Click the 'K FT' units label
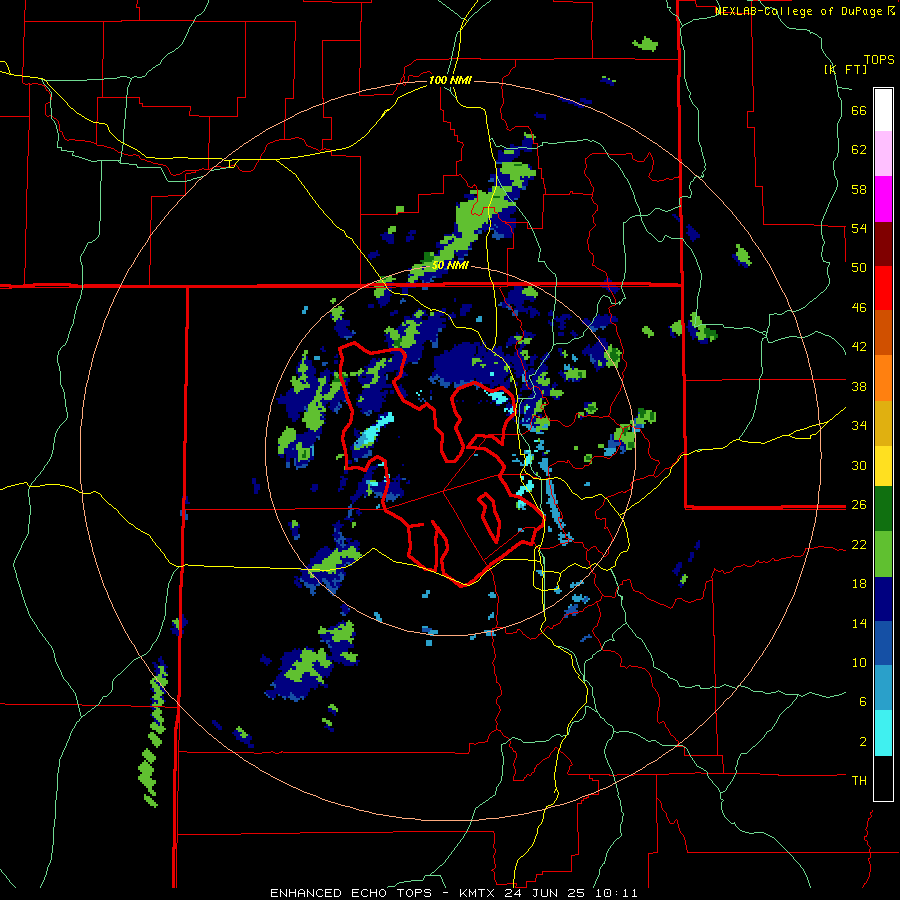 coord(845,69)
